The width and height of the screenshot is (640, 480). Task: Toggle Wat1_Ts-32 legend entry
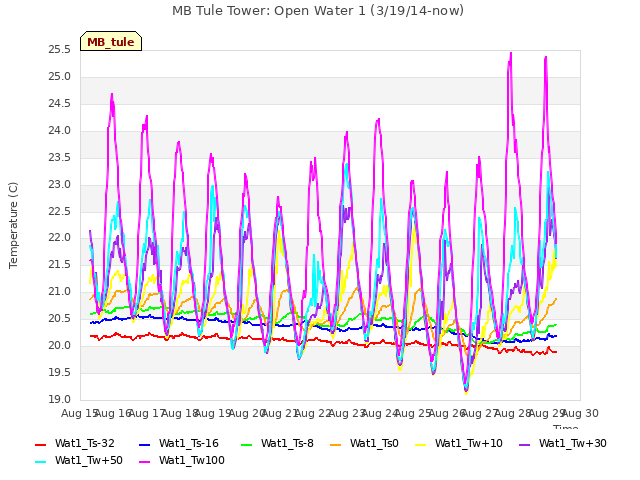75,443
